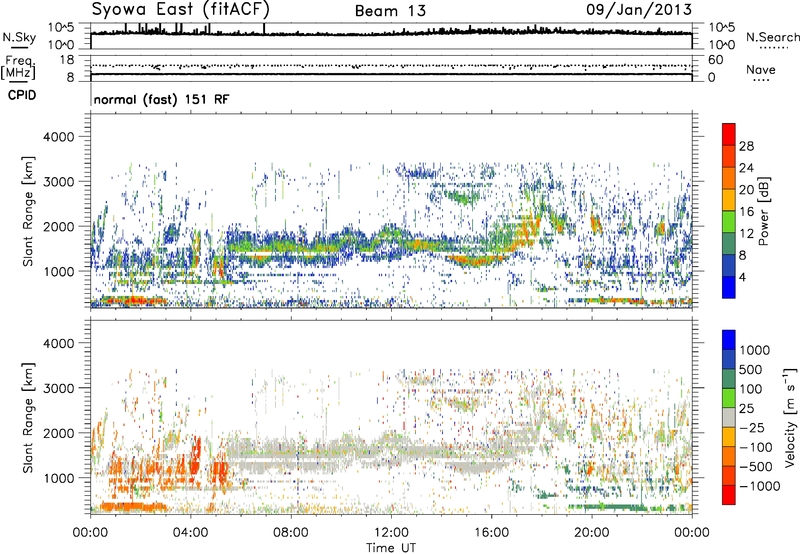Click the "12:00" time tick label
The image size is (800, 554).
(391, 533)
